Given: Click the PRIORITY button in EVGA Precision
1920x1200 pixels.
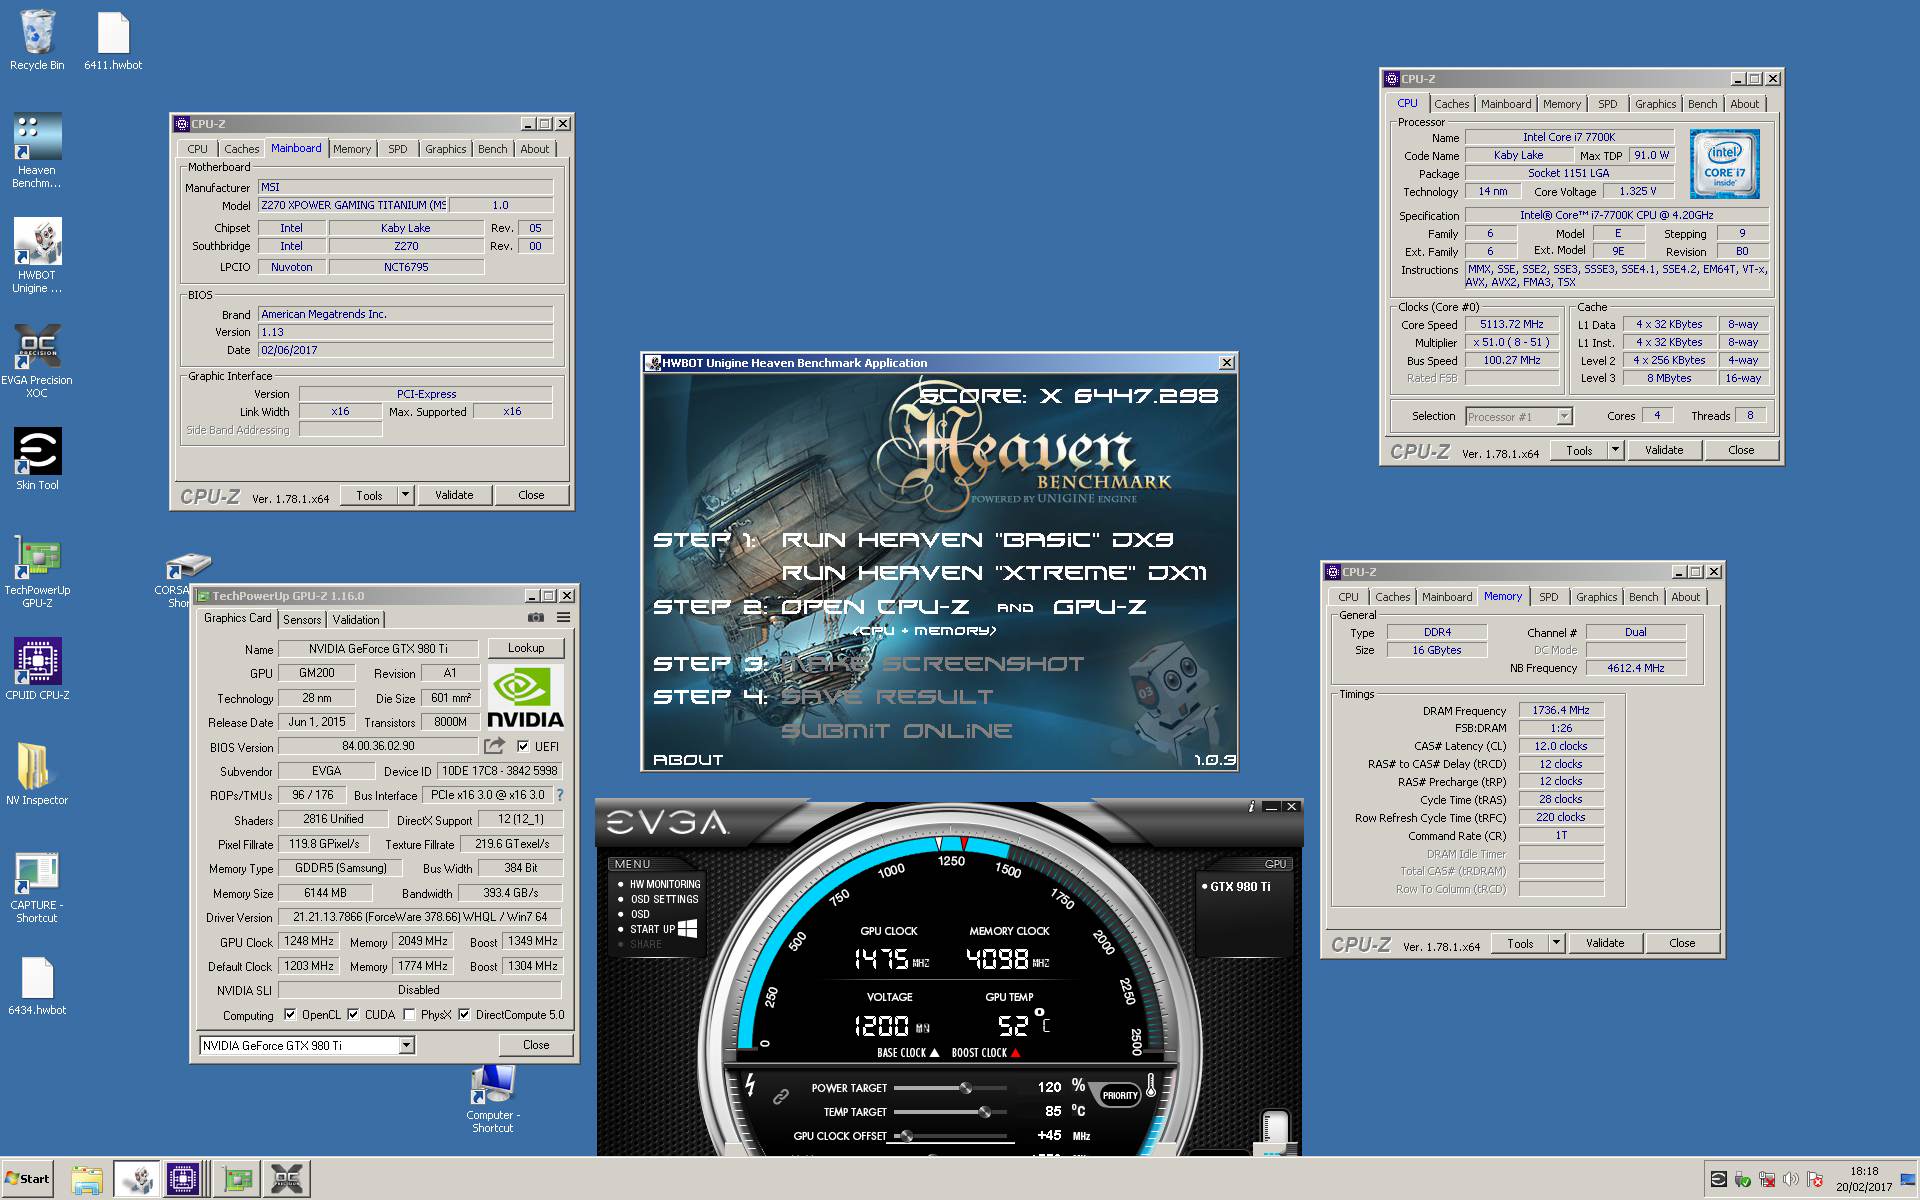Looking at the screenshot, I should click(x=1119, y=1095).
